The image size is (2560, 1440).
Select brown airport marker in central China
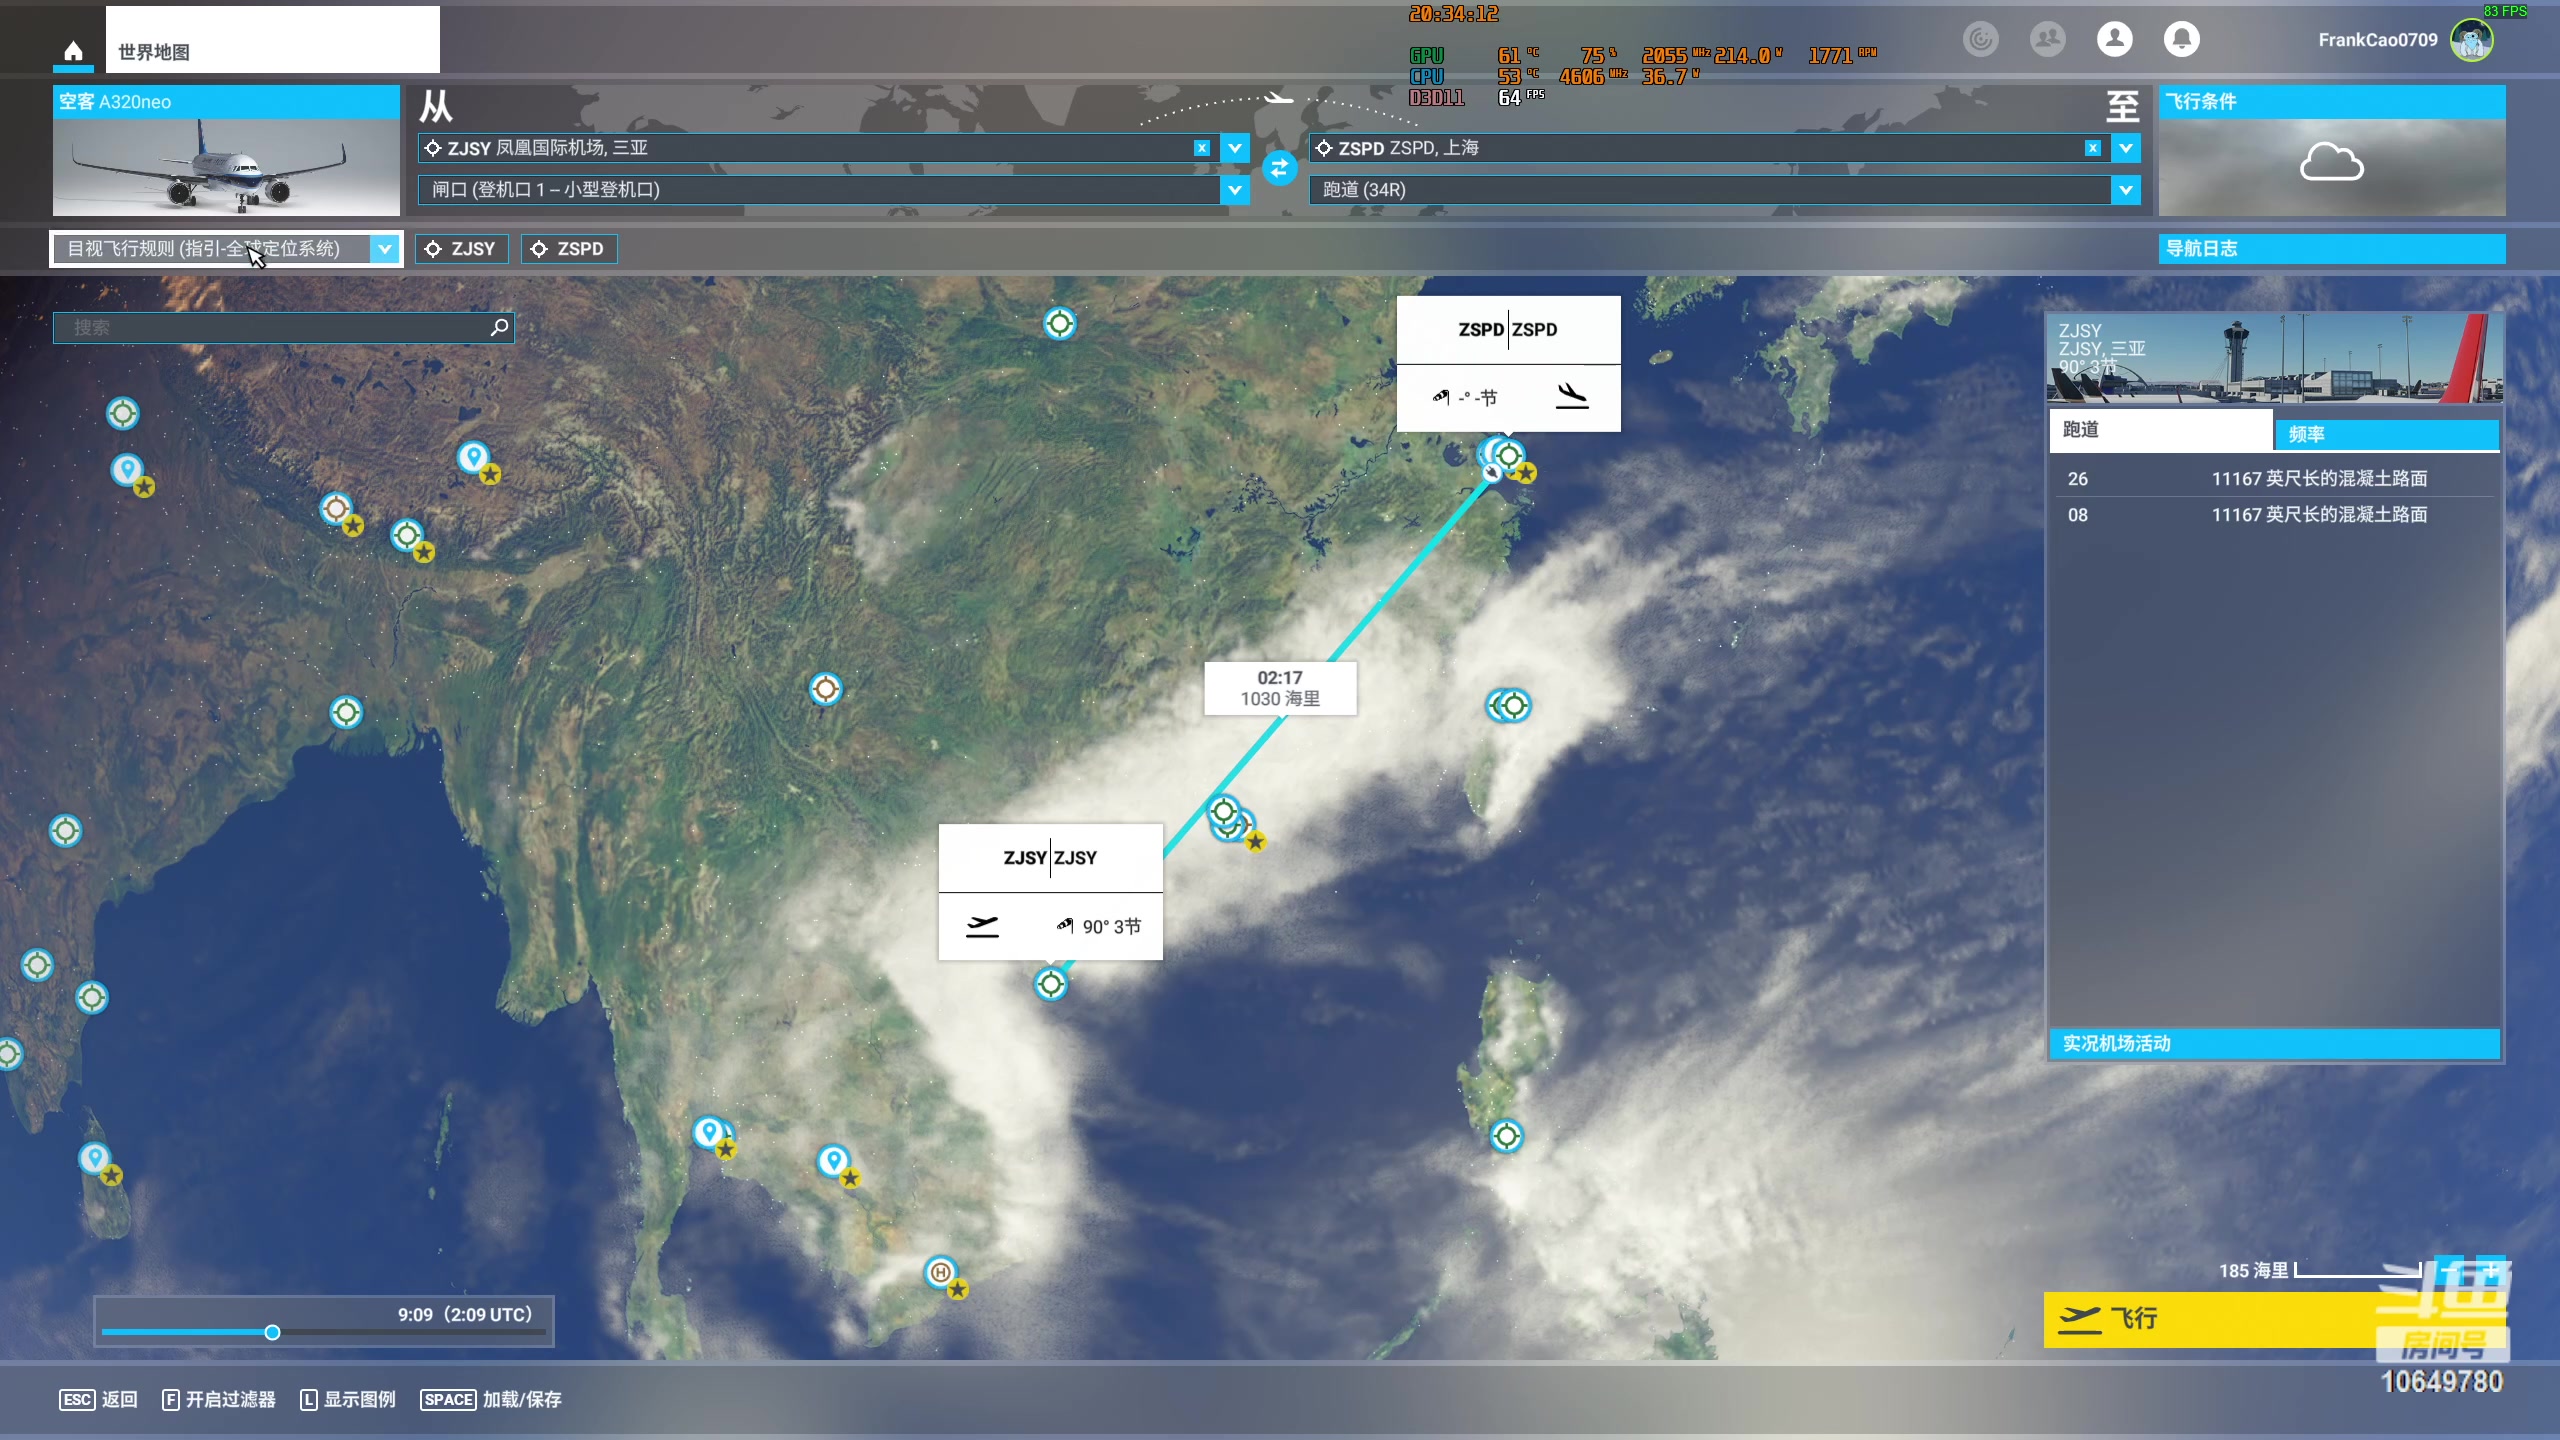(x=825, y=688)
